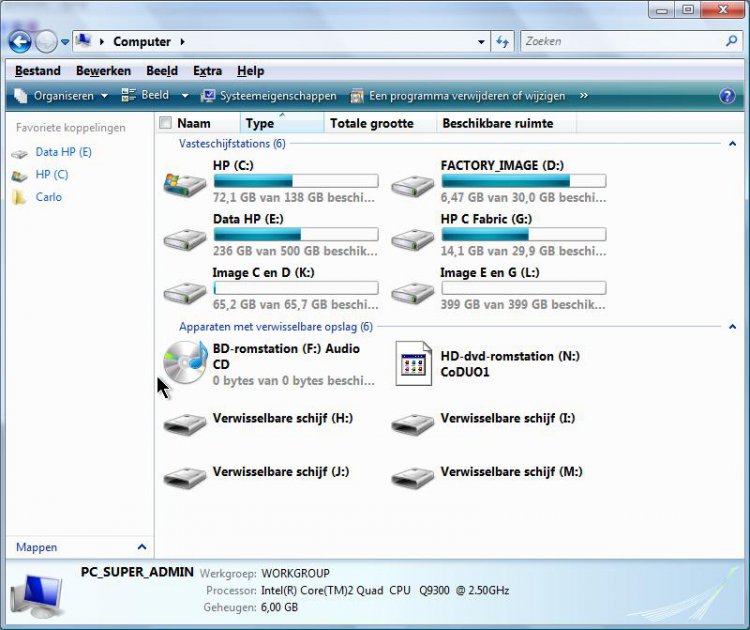750x630 pixels.
Task: Click into the Zoeken search field
Action: coord(622,42)
